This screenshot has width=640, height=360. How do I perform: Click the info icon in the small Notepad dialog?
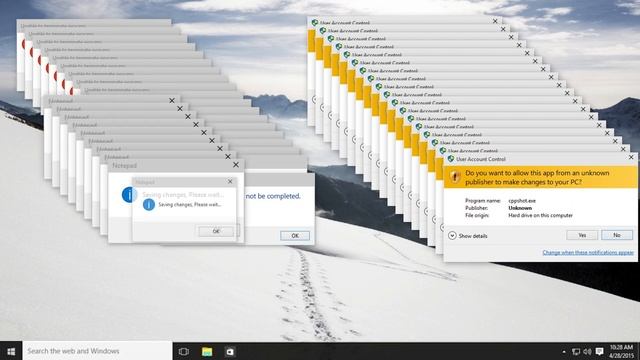point(149,204)
